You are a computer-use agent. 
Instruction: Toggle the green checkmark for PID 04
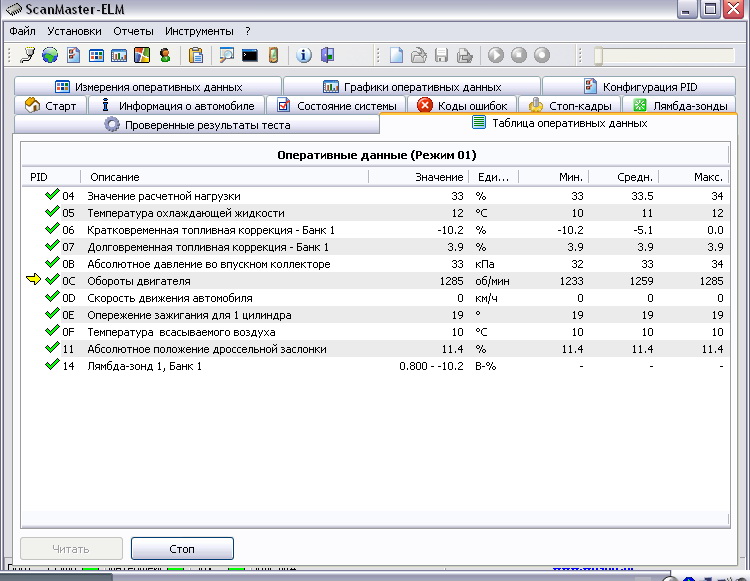click(x=52, y=196)
